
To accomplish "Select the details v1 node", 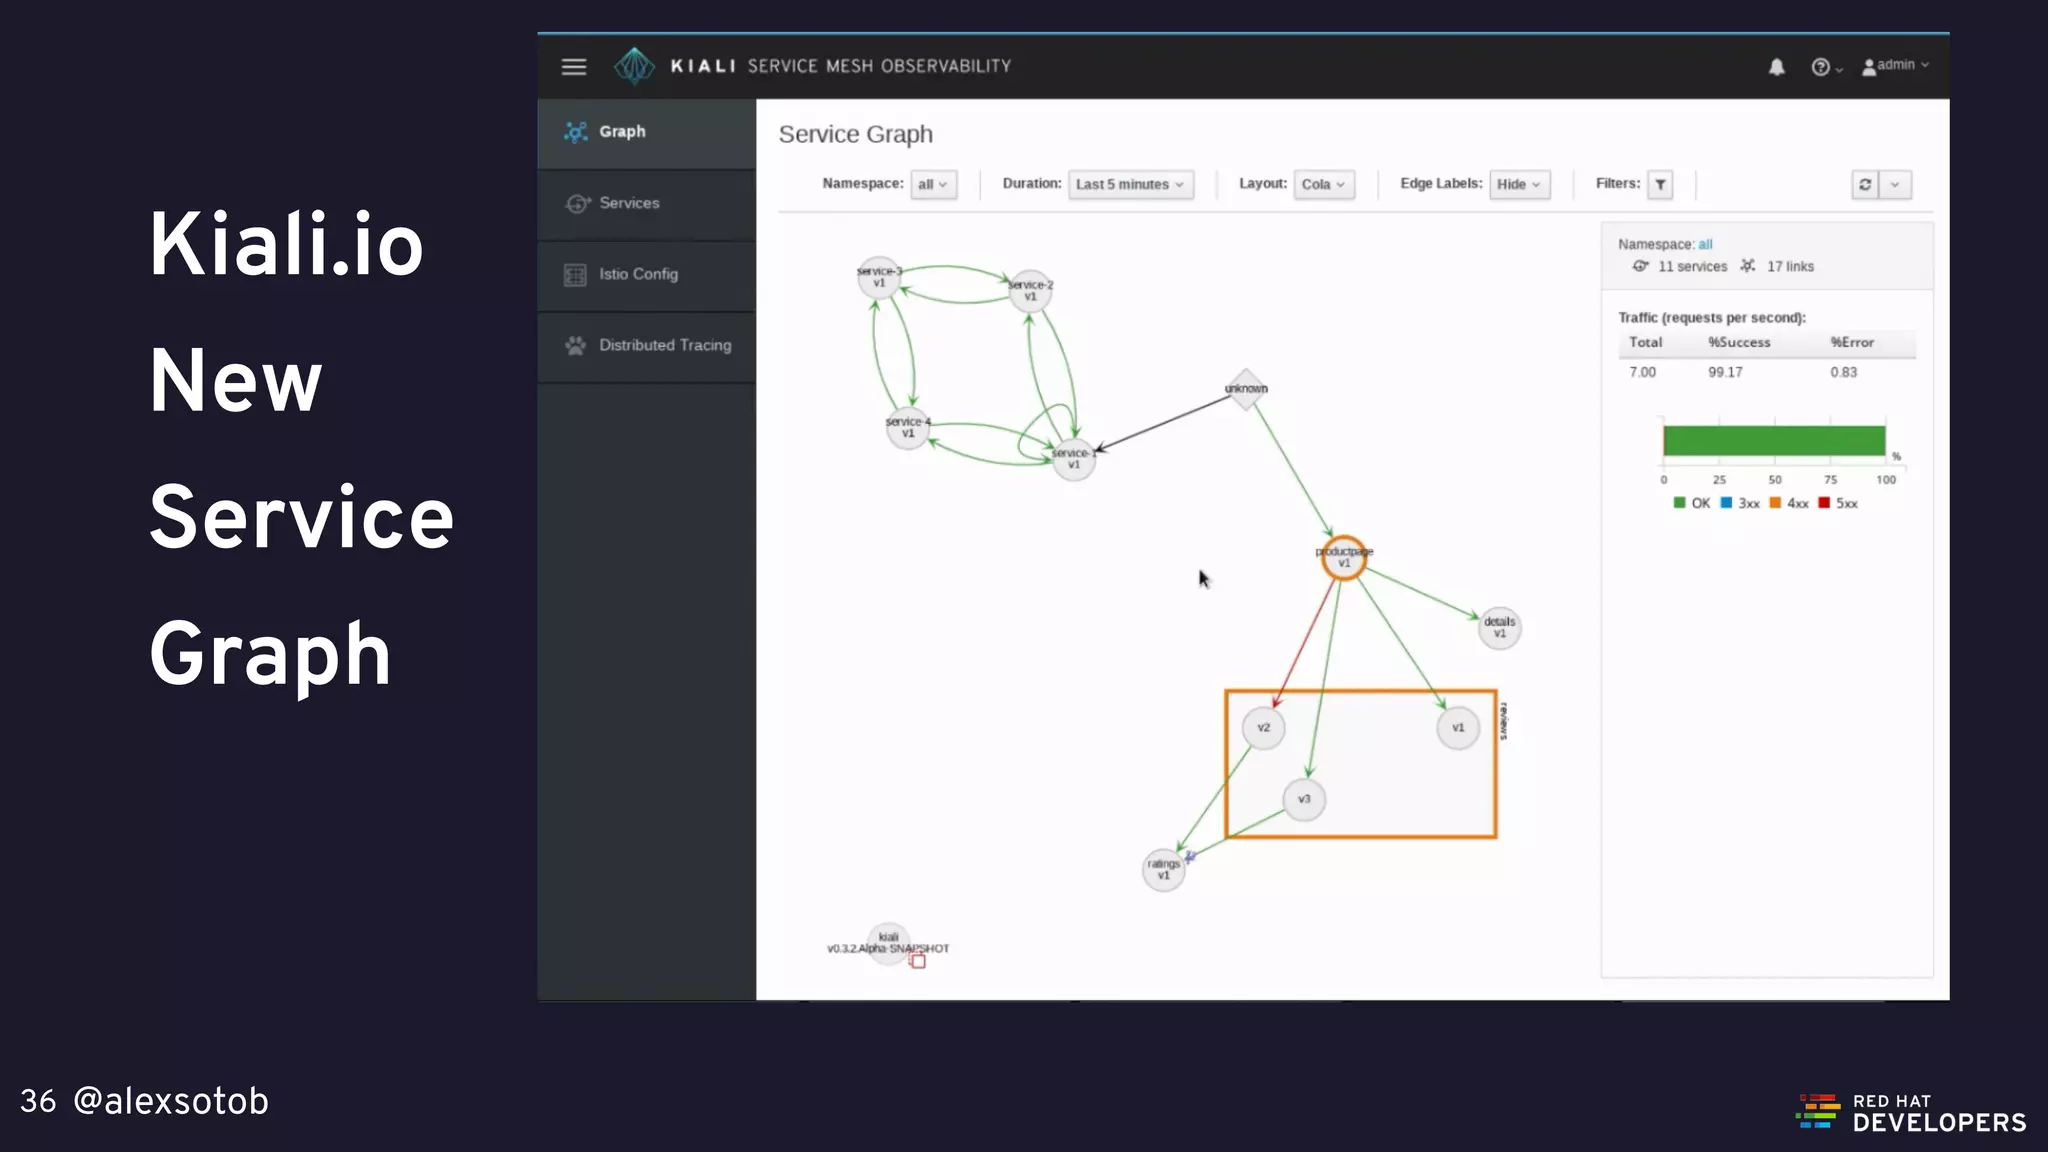I will tap(1499, 628).
